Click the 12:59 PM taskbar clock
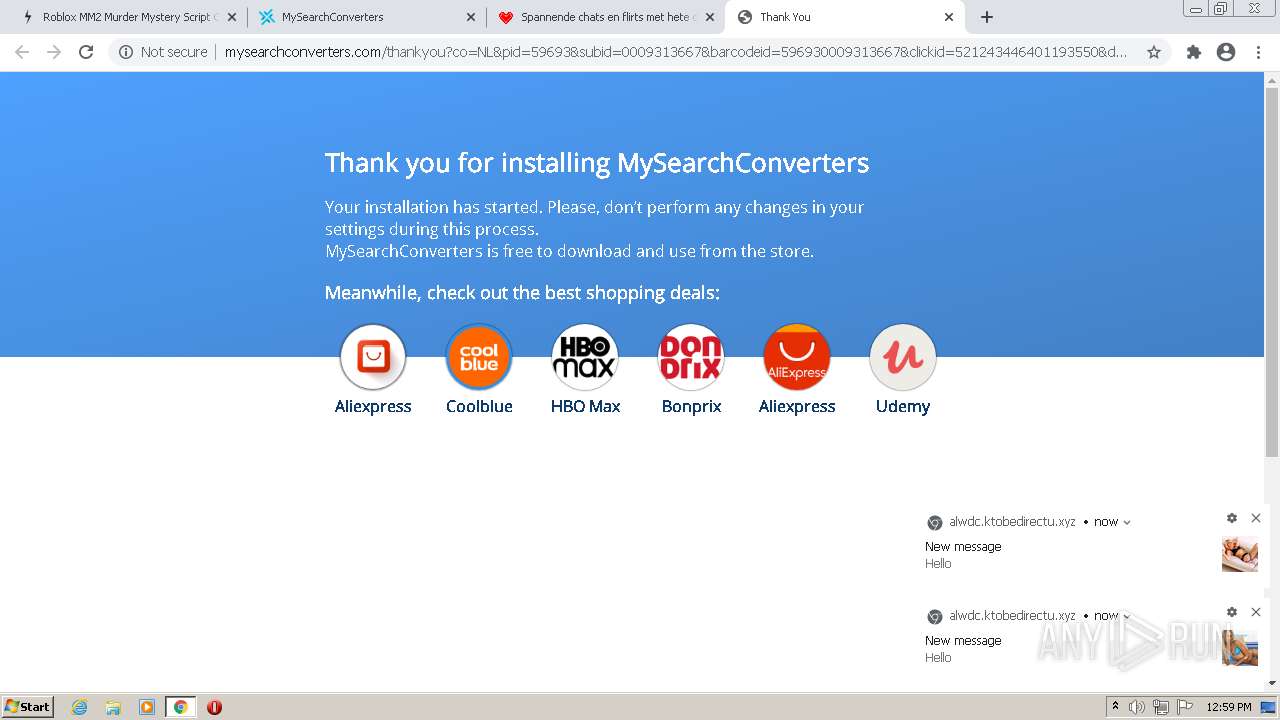Image resolution: width=1280 pixels, height=720 pixels. (1229, 707)
